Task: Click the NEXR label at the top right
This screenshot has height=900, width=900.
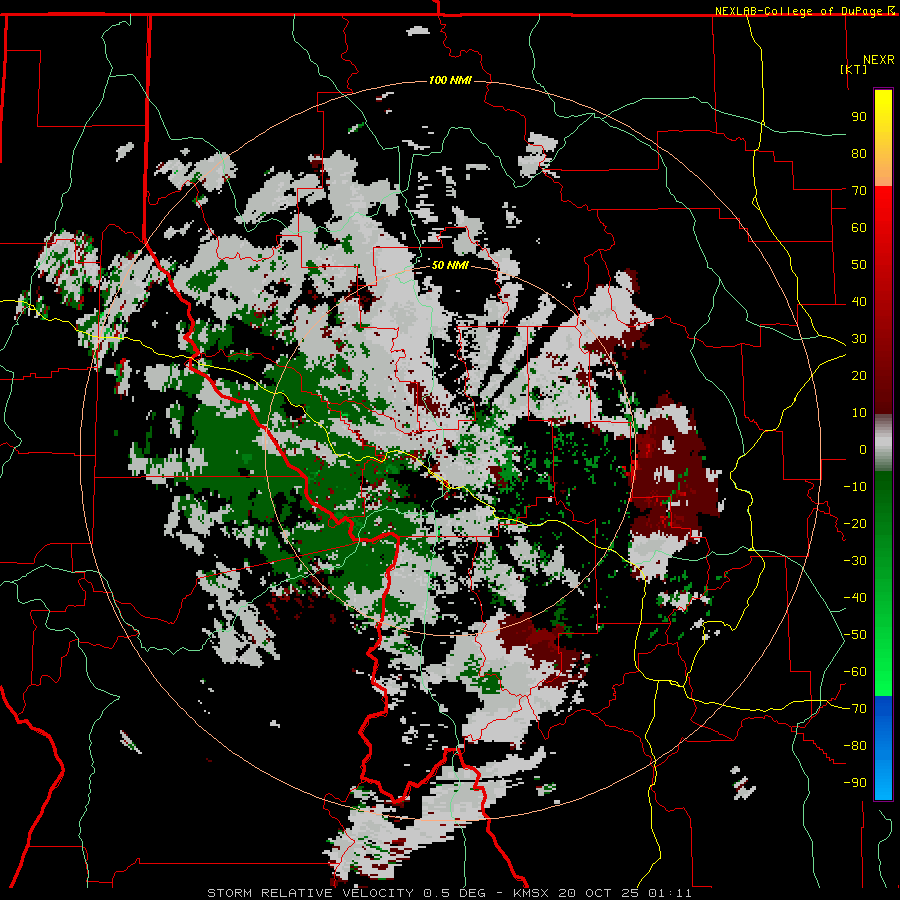Action: point(879,60)
